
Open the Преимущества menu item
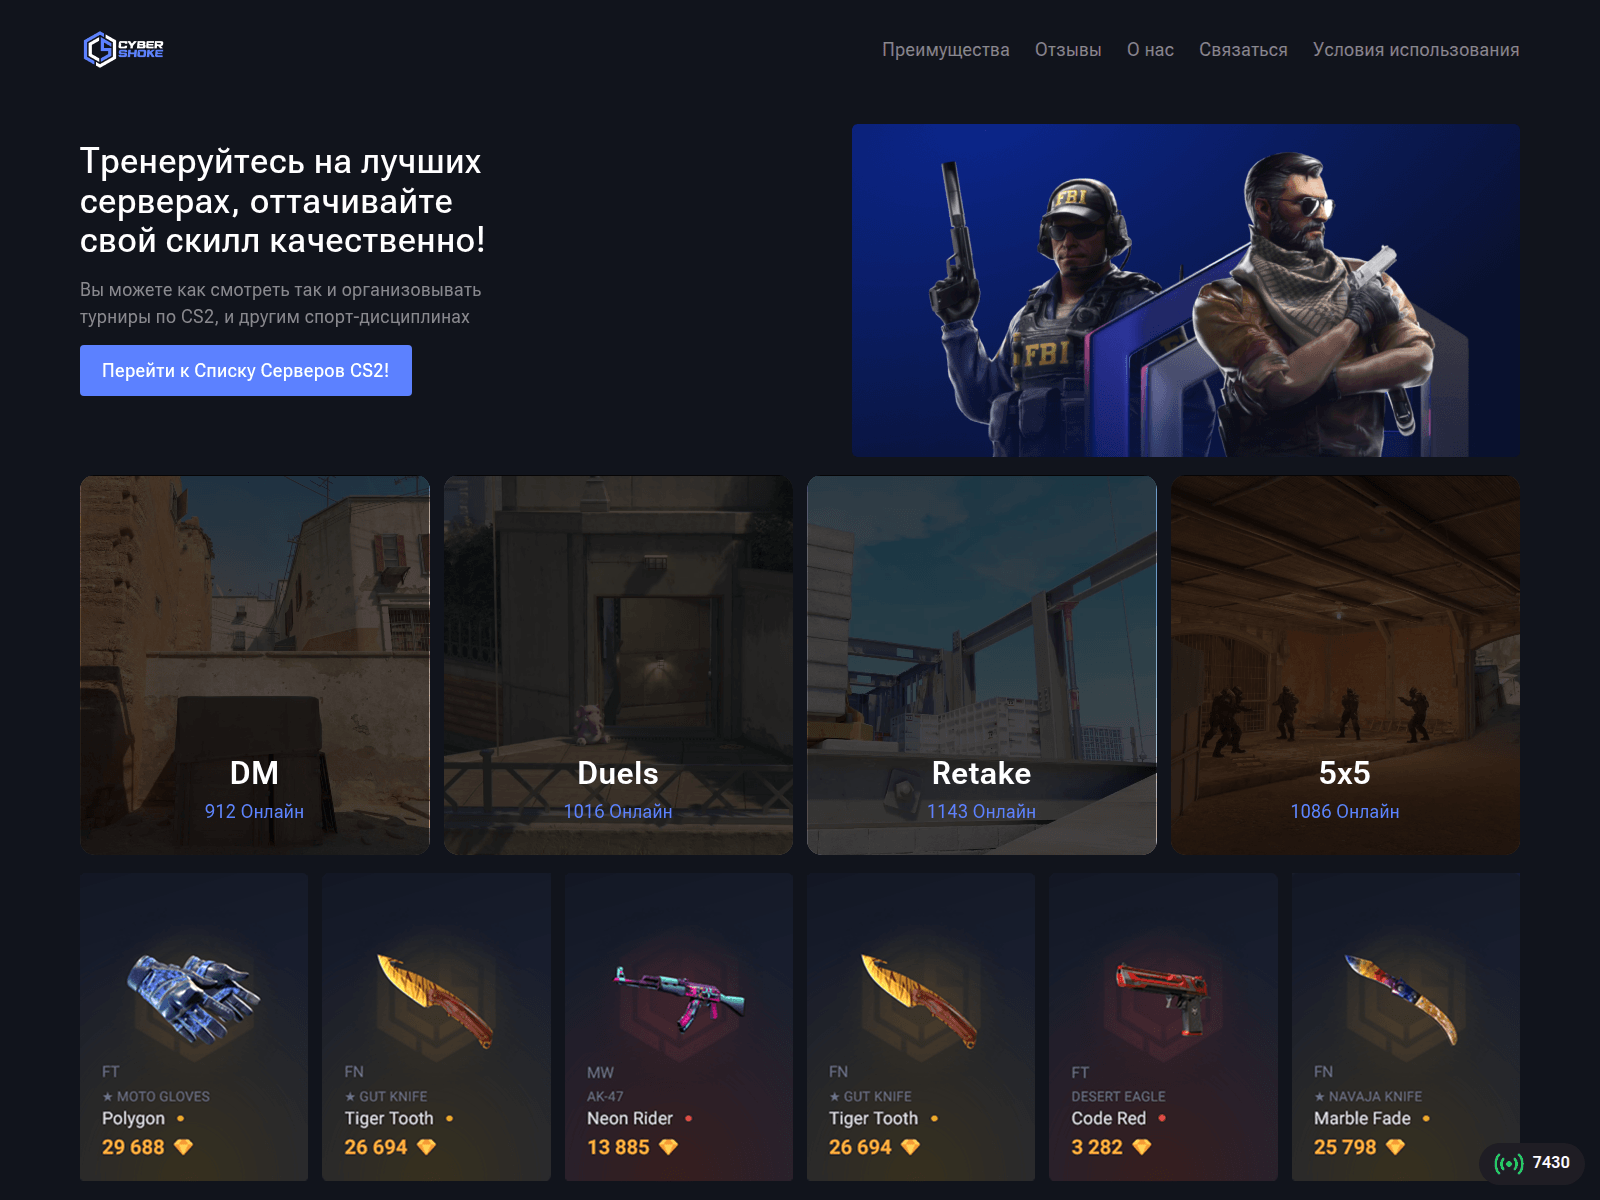coord(945,50)
